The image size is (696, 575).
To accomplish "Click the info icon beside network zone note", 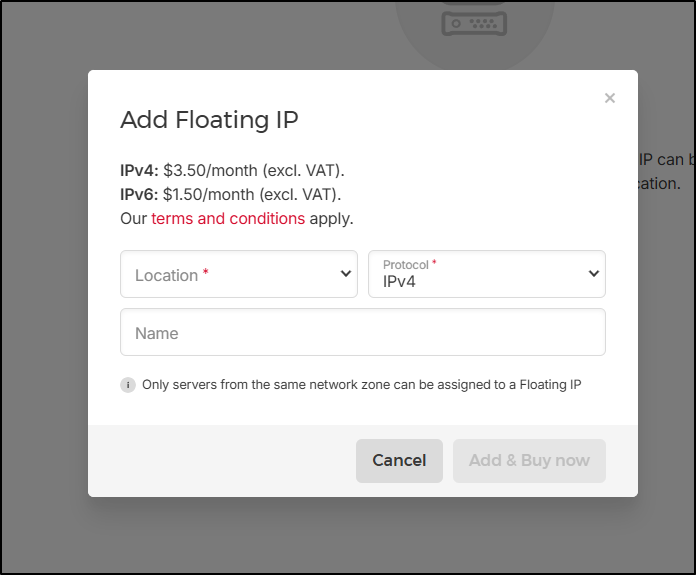I will 128,385.
